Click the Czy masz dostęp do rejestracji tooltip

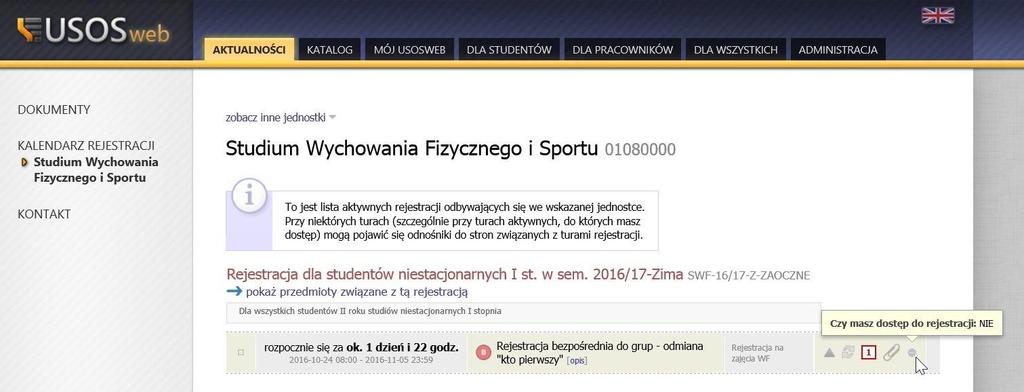tap(911, 323)
